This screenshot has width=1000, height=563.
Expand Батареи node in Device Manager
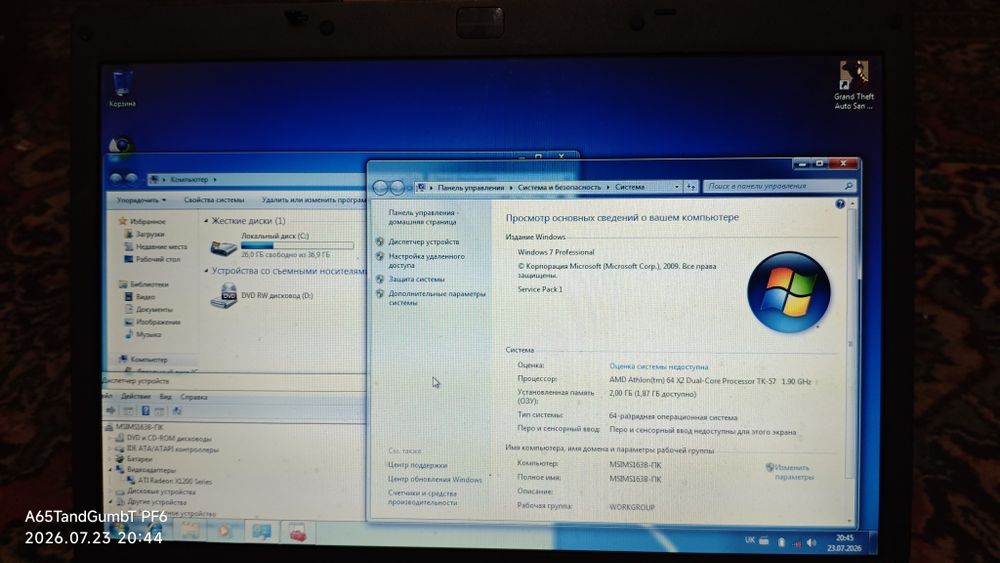click(x=110, y=459)
